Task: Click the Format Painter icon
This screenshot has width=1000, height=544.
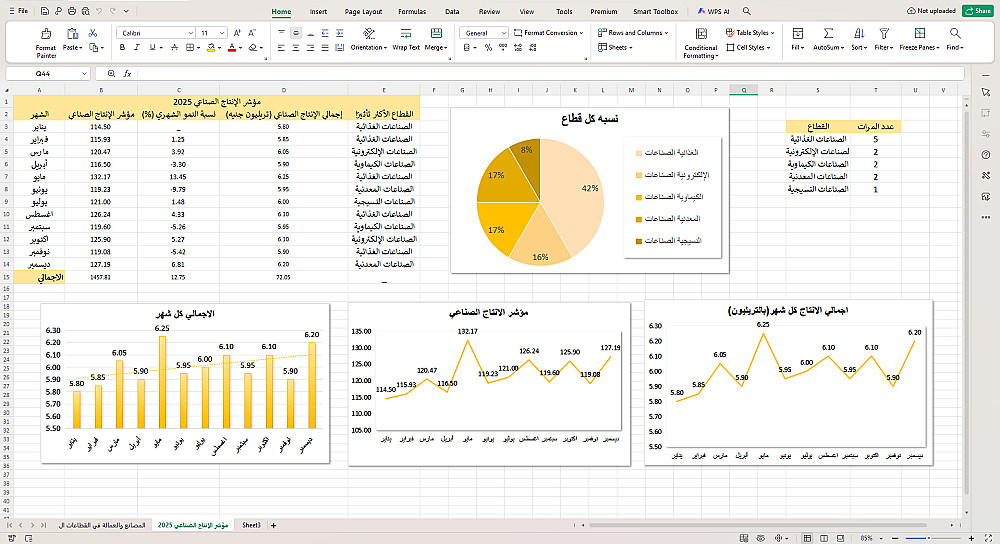Action: (x=45, y=35)
